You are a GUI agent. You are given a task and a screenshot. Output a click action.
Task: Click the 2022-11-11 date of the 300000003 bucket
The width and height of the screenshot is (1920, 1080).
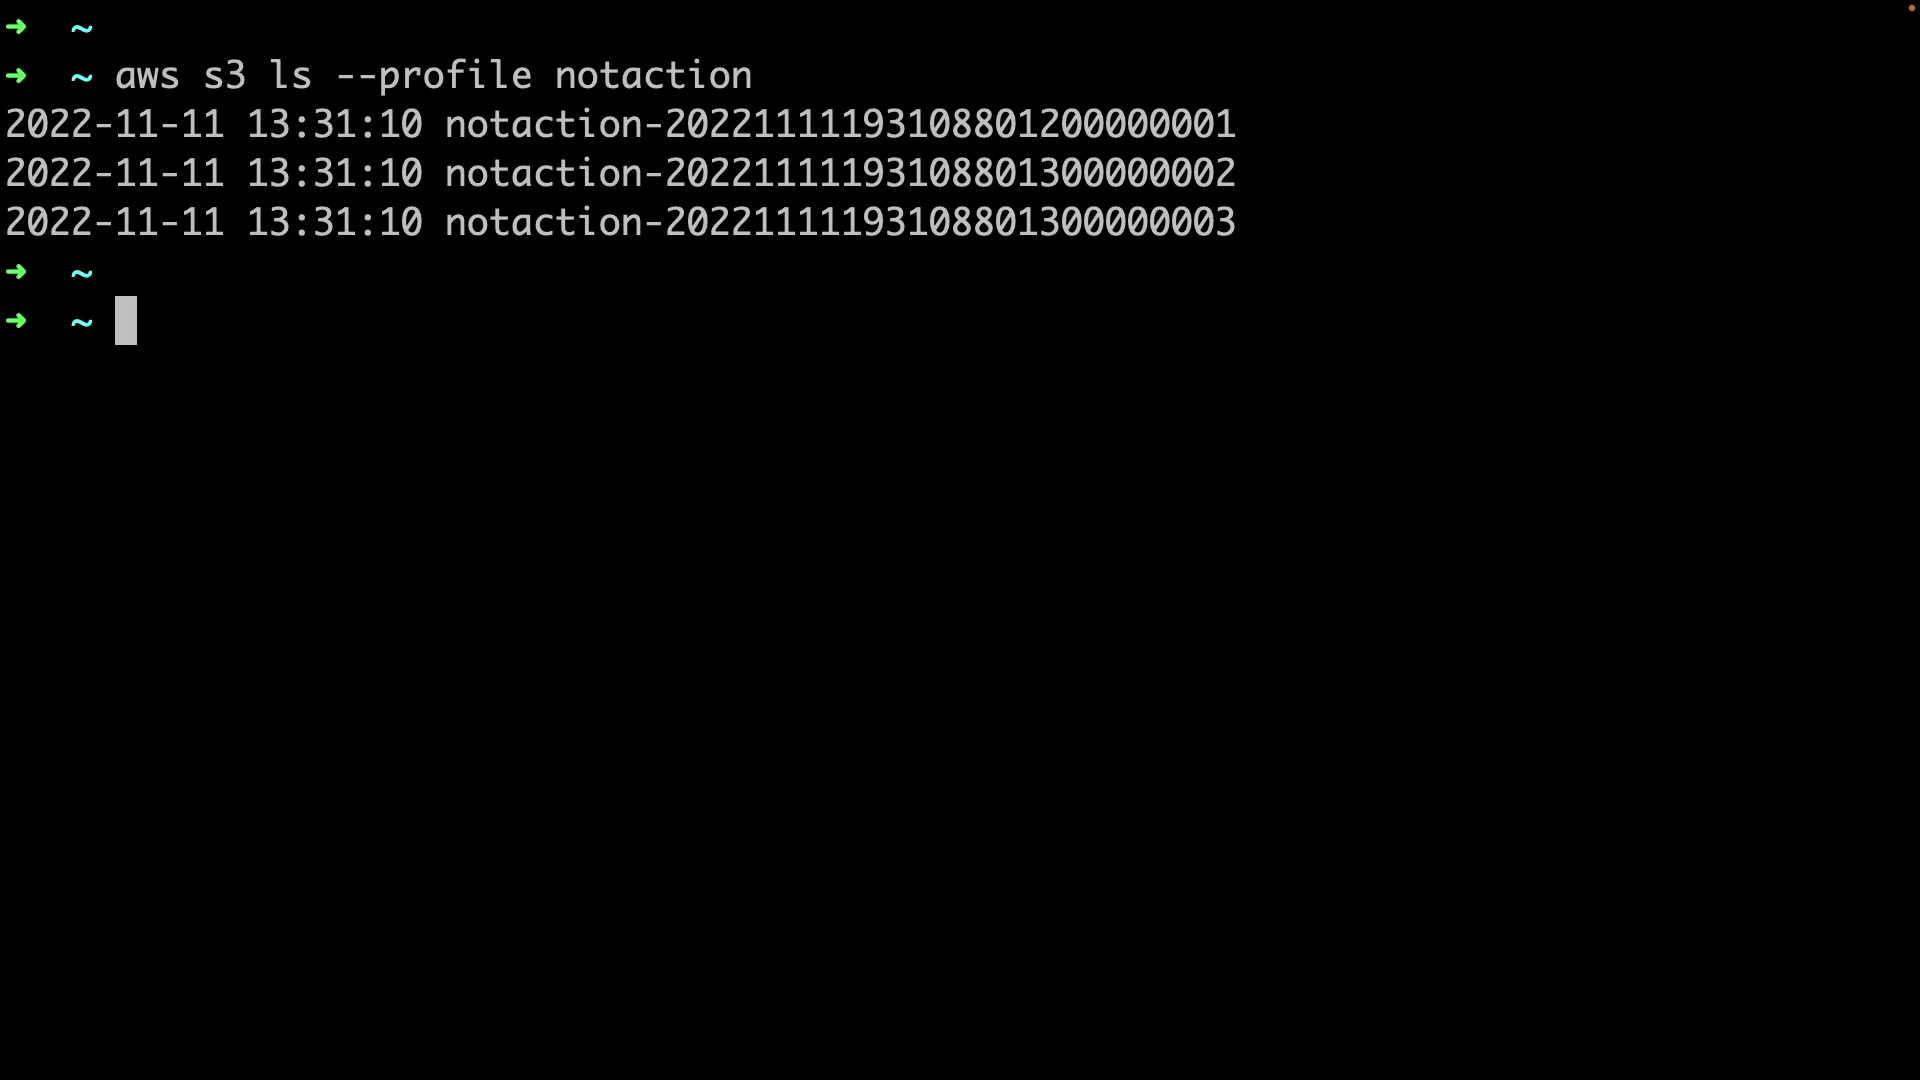click(115, 222)
